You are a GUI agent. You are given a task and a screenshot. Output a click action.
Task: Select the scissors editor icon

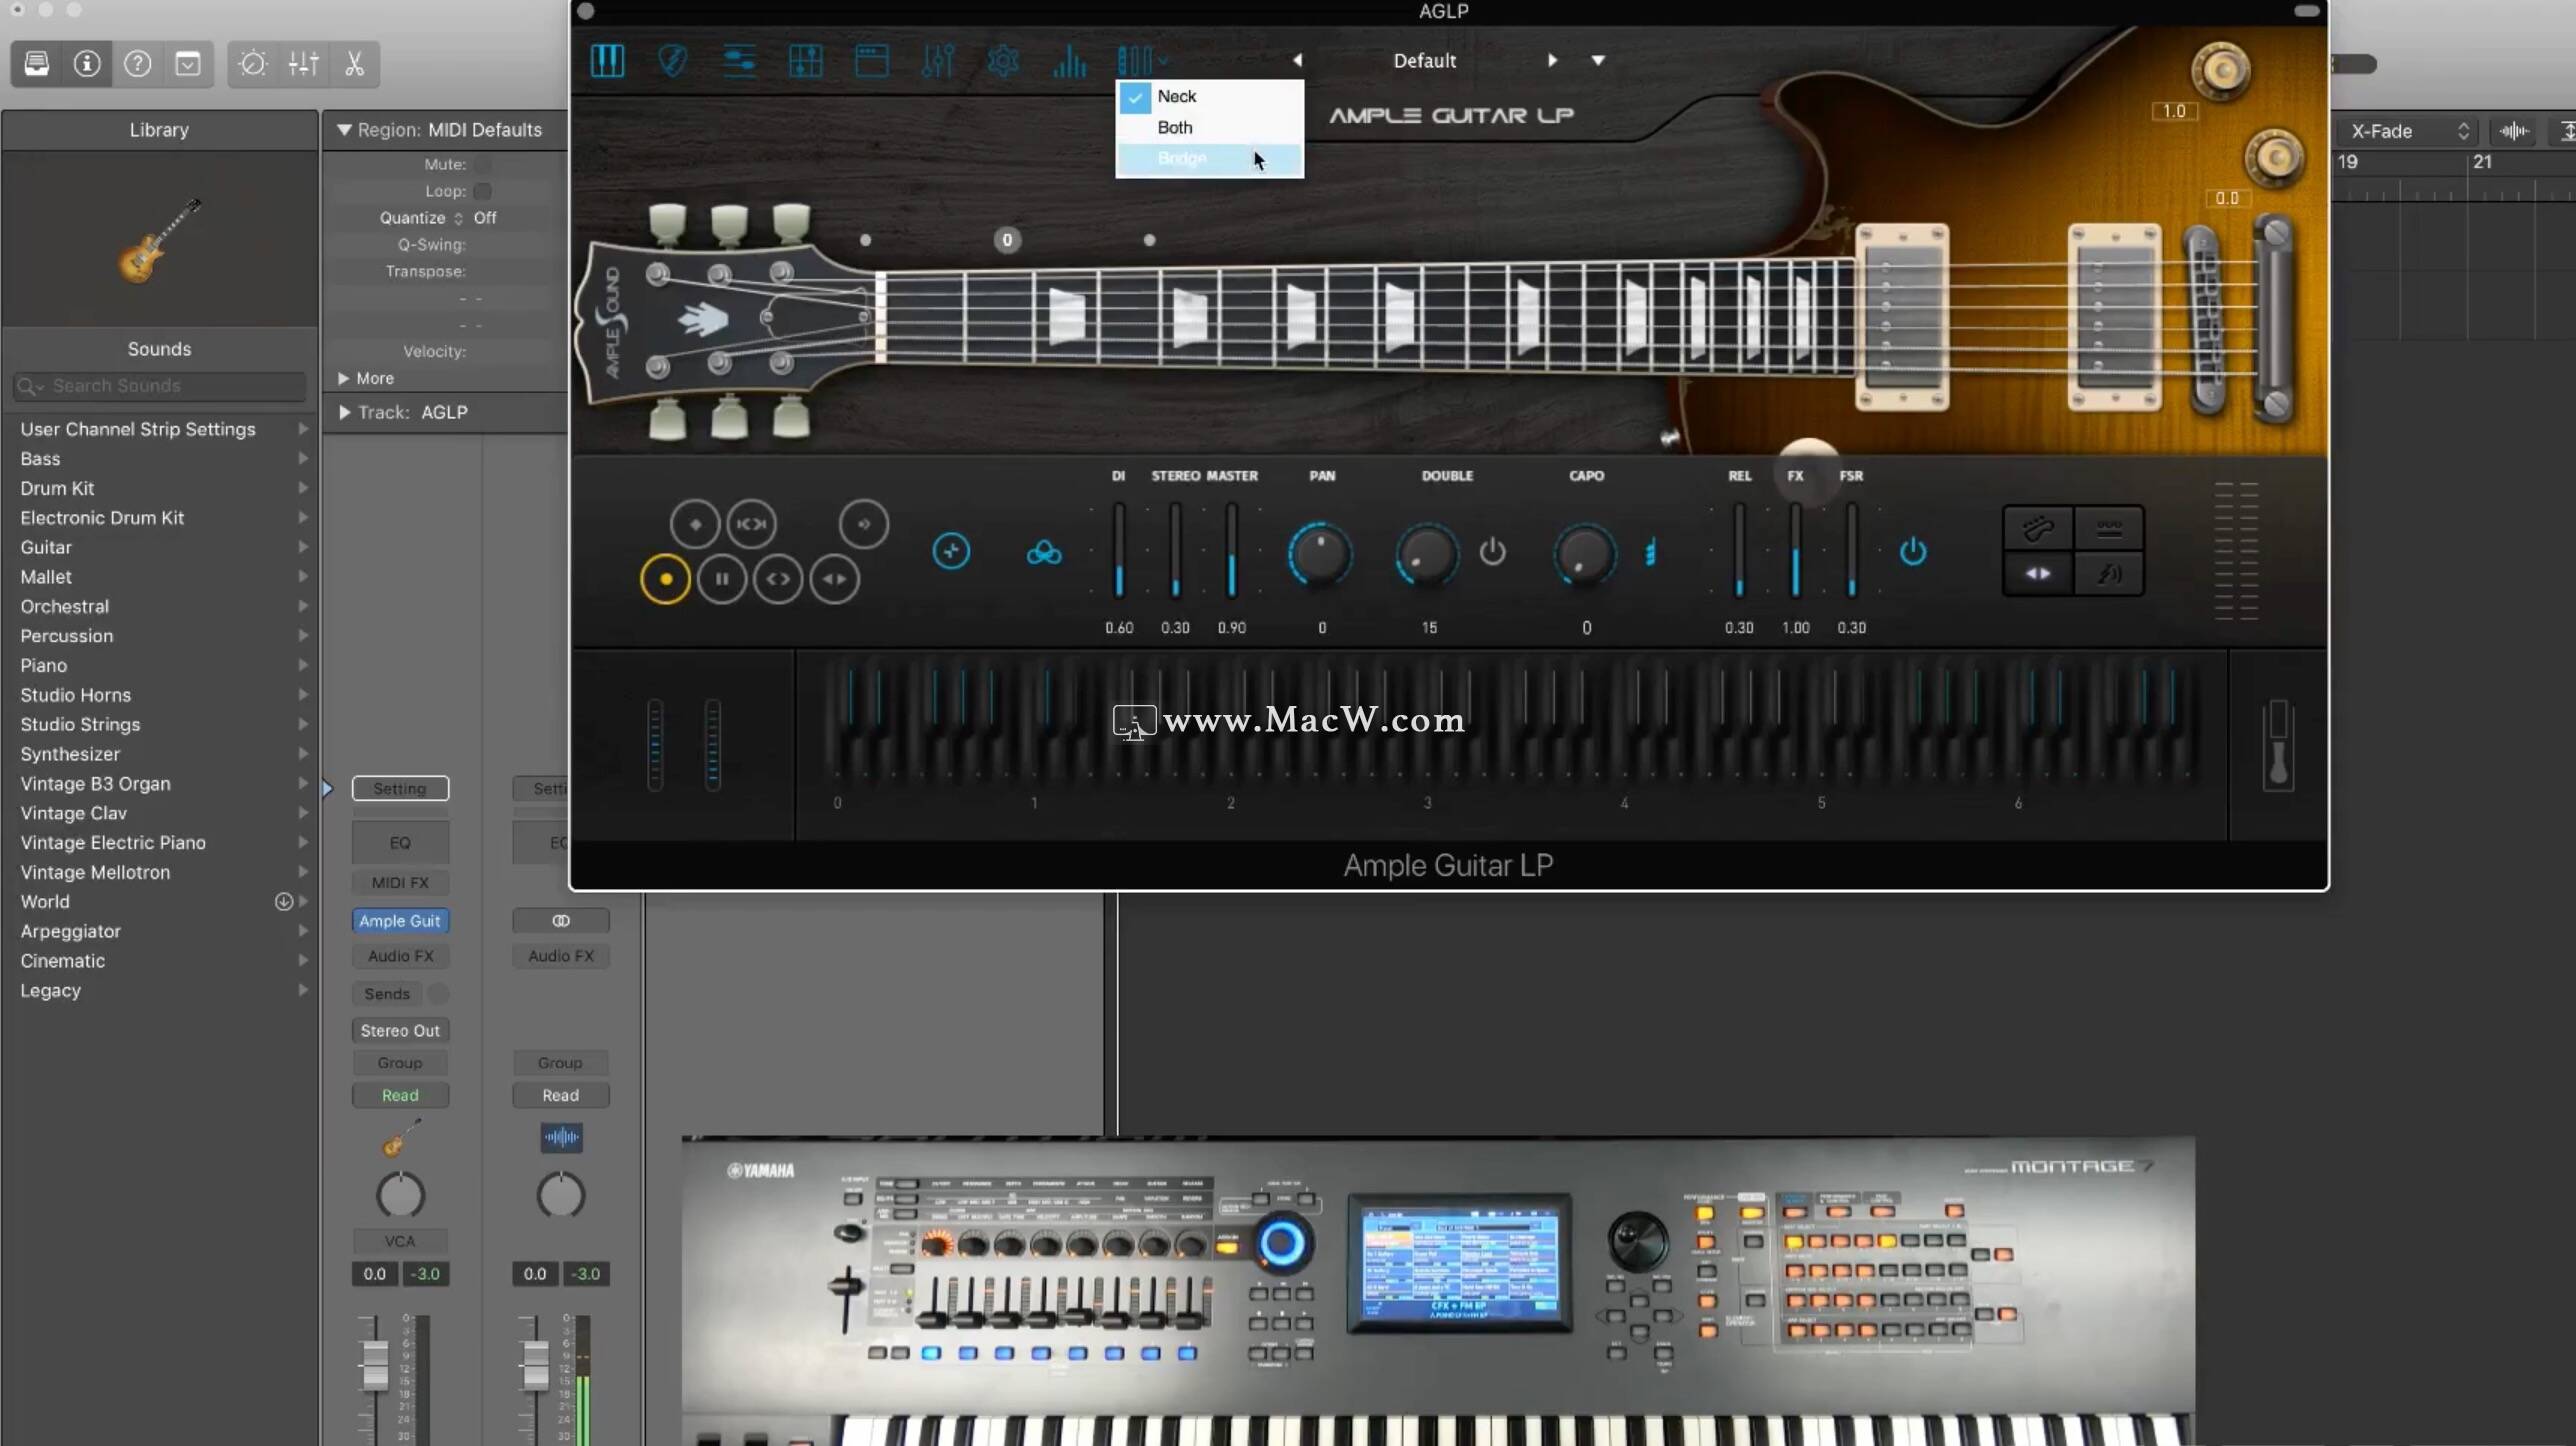[354, 64]
